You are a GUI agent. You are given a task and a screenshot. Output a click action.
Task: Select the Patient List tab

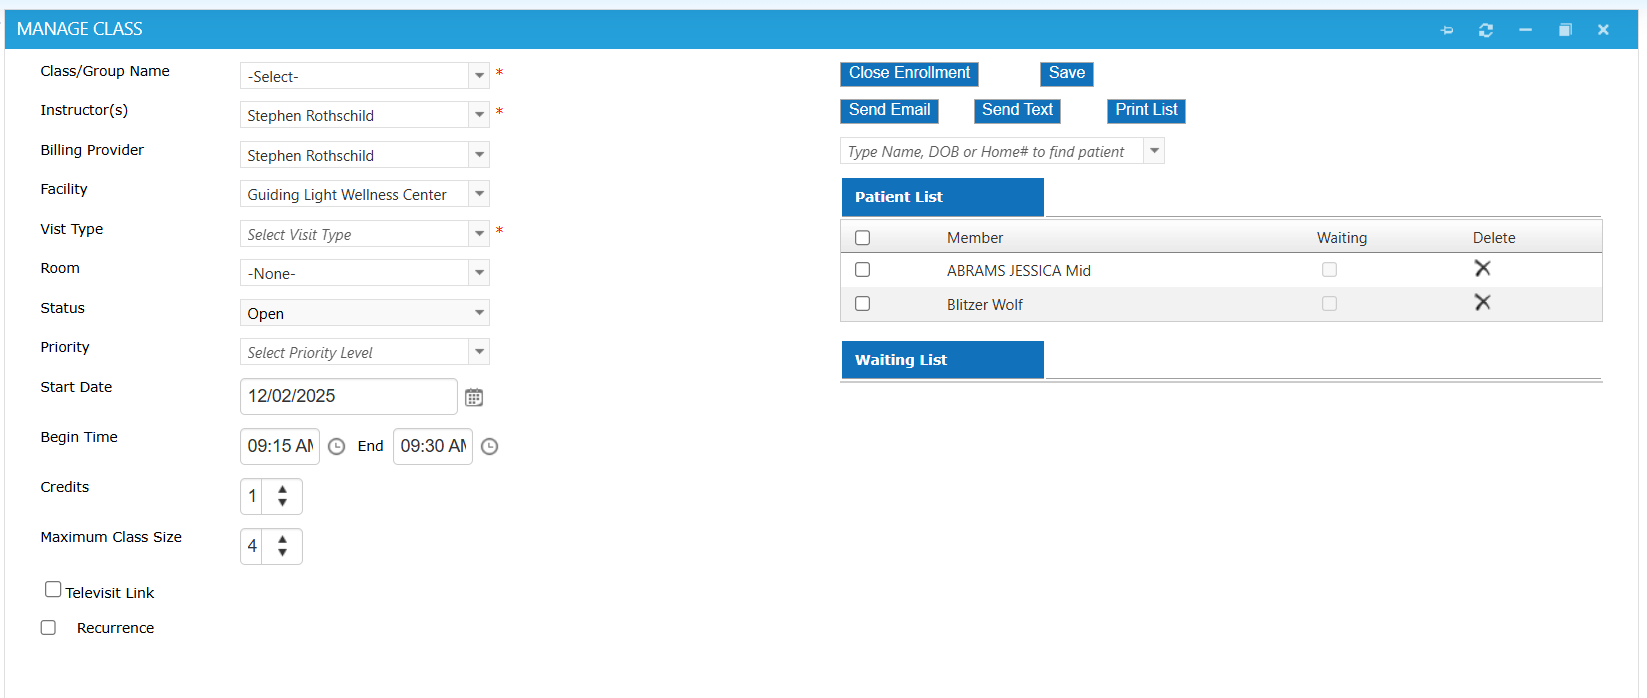(942, 197)
